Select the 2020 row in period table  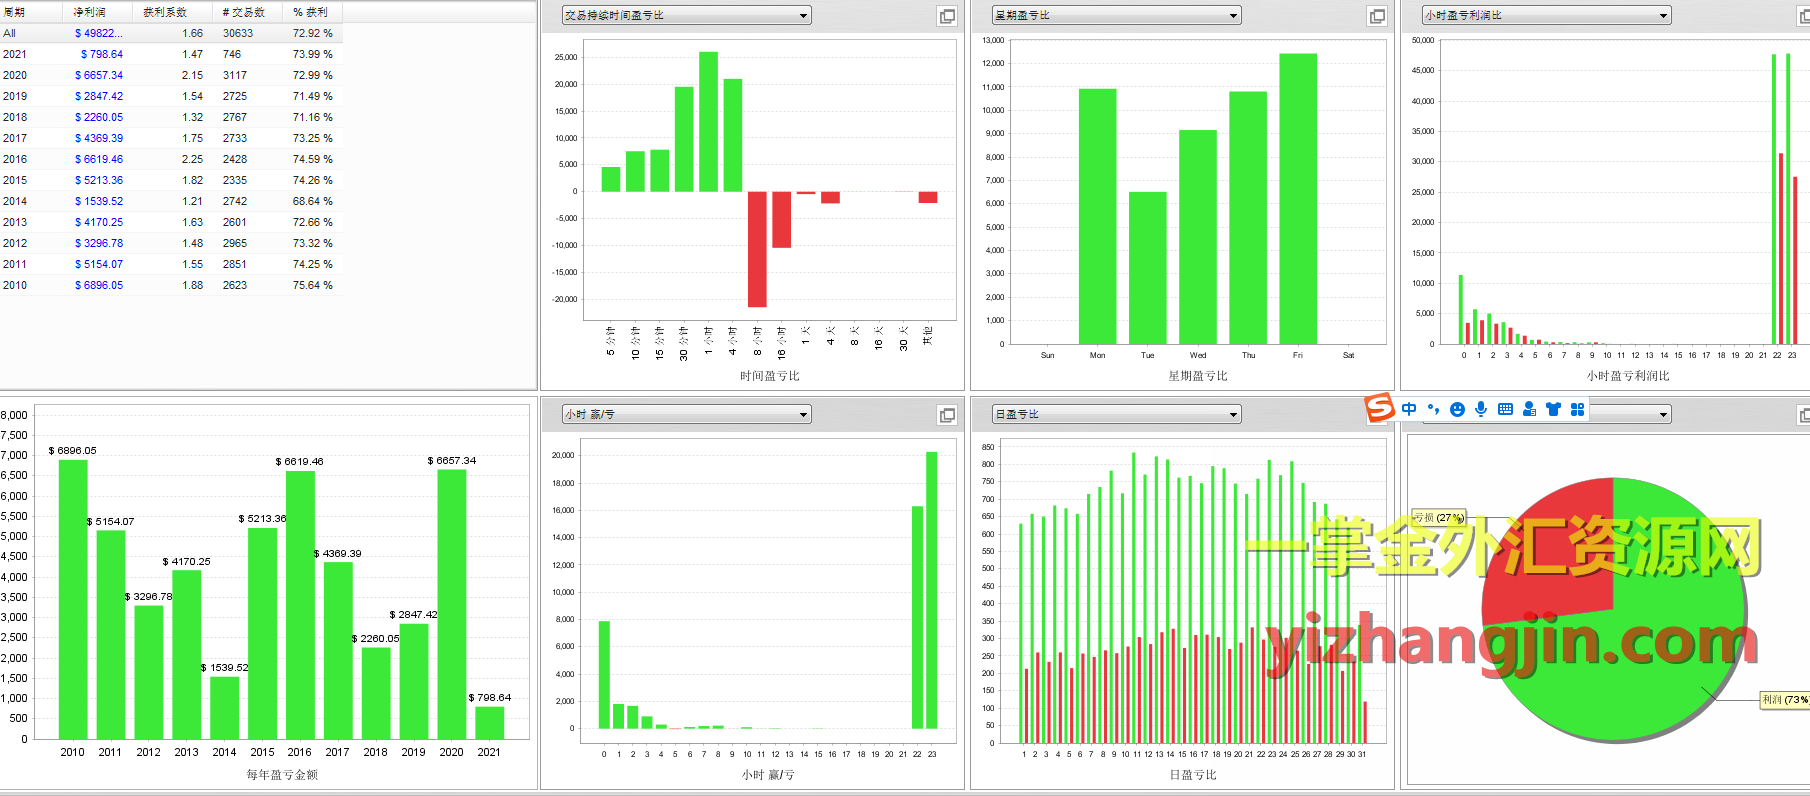[170, 75]
